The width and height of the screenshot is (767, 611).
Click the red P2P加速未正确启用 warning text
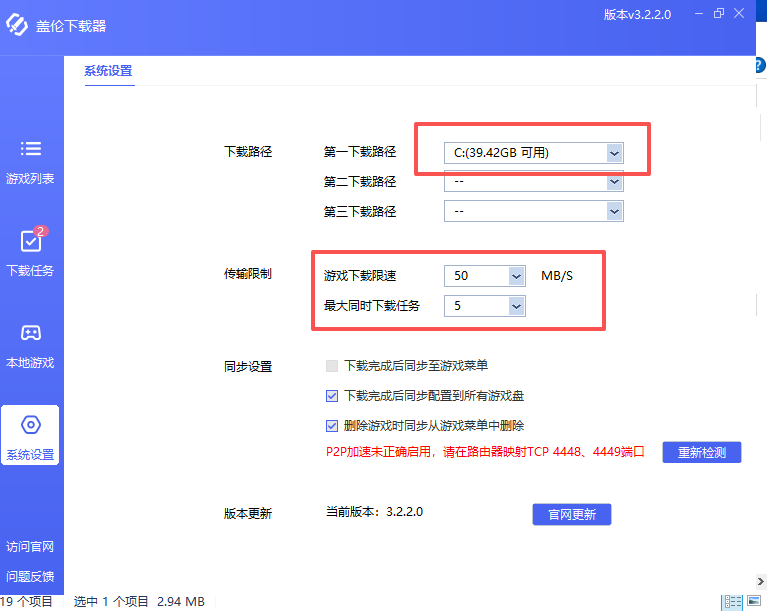click(485, 452)
